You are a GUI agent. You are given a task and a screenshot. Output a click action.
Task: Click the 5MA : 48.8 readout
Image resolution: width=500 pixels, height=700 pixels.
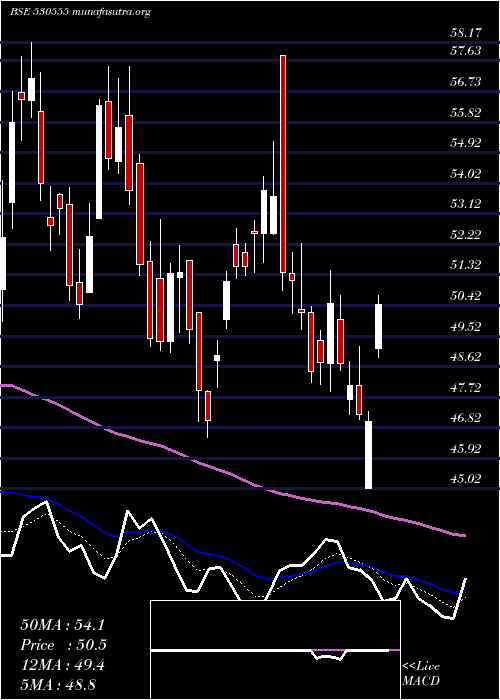pyautogui.click(x=59, y=685)
